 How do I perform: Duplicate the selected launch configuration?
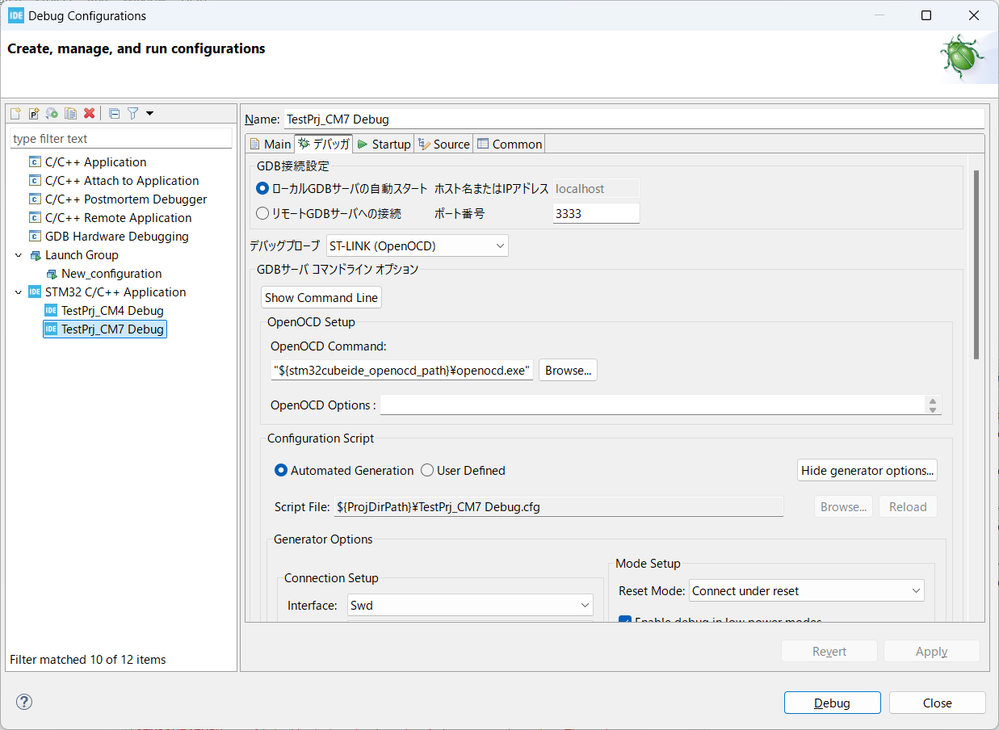click(x=70, y=114)
